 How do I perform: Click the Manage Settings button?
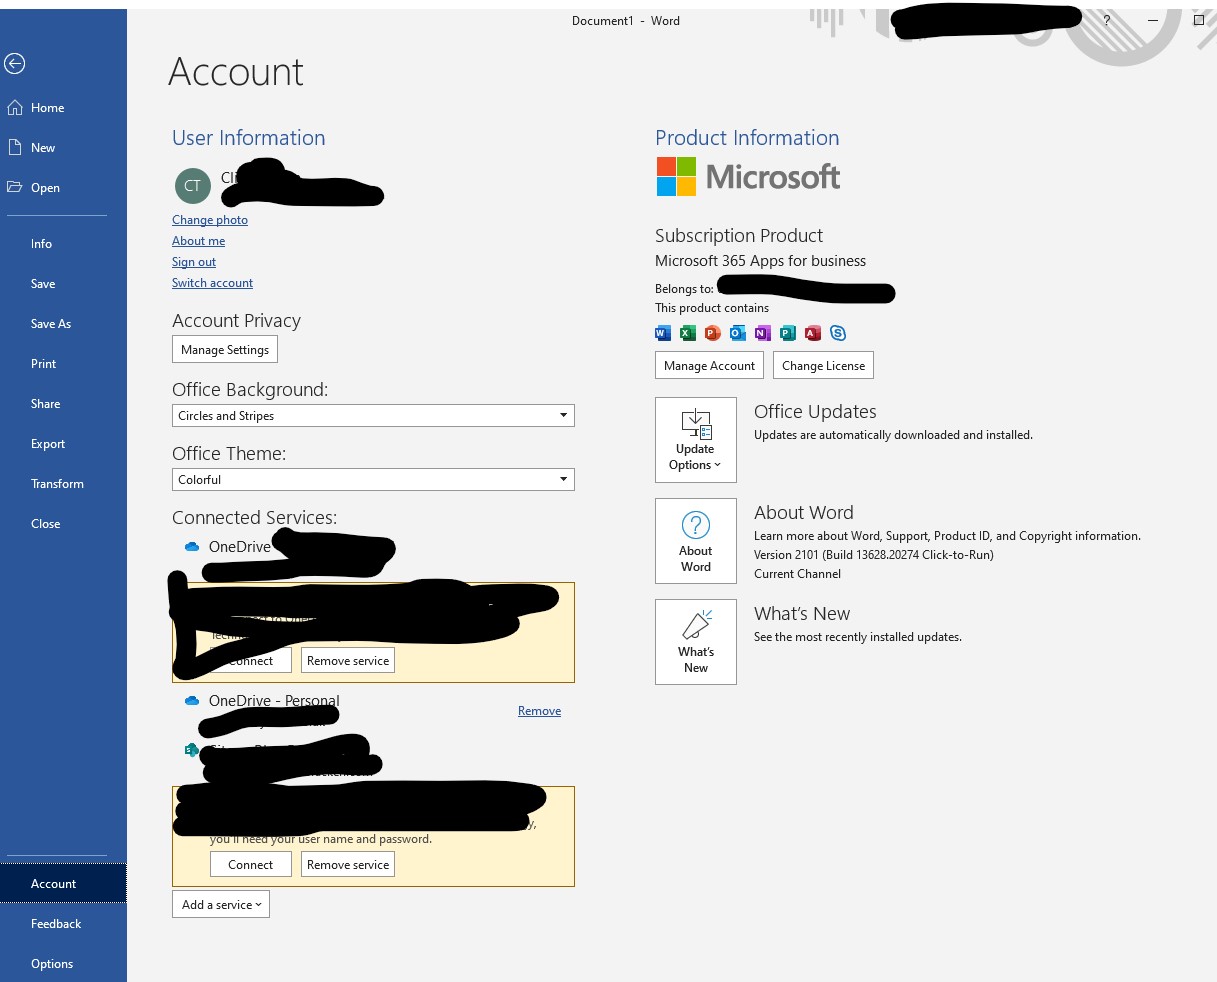225,350
